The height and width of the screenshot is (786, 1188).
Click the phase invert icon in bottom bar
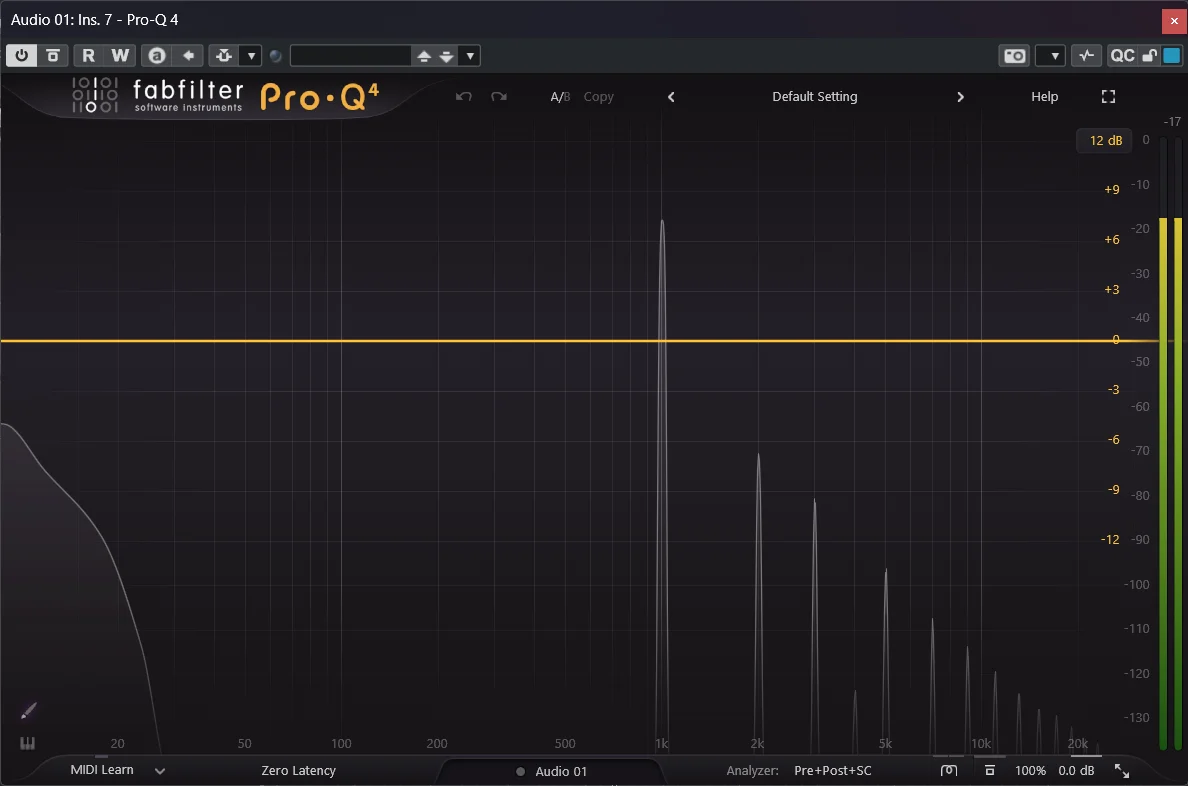click(949, 770)
